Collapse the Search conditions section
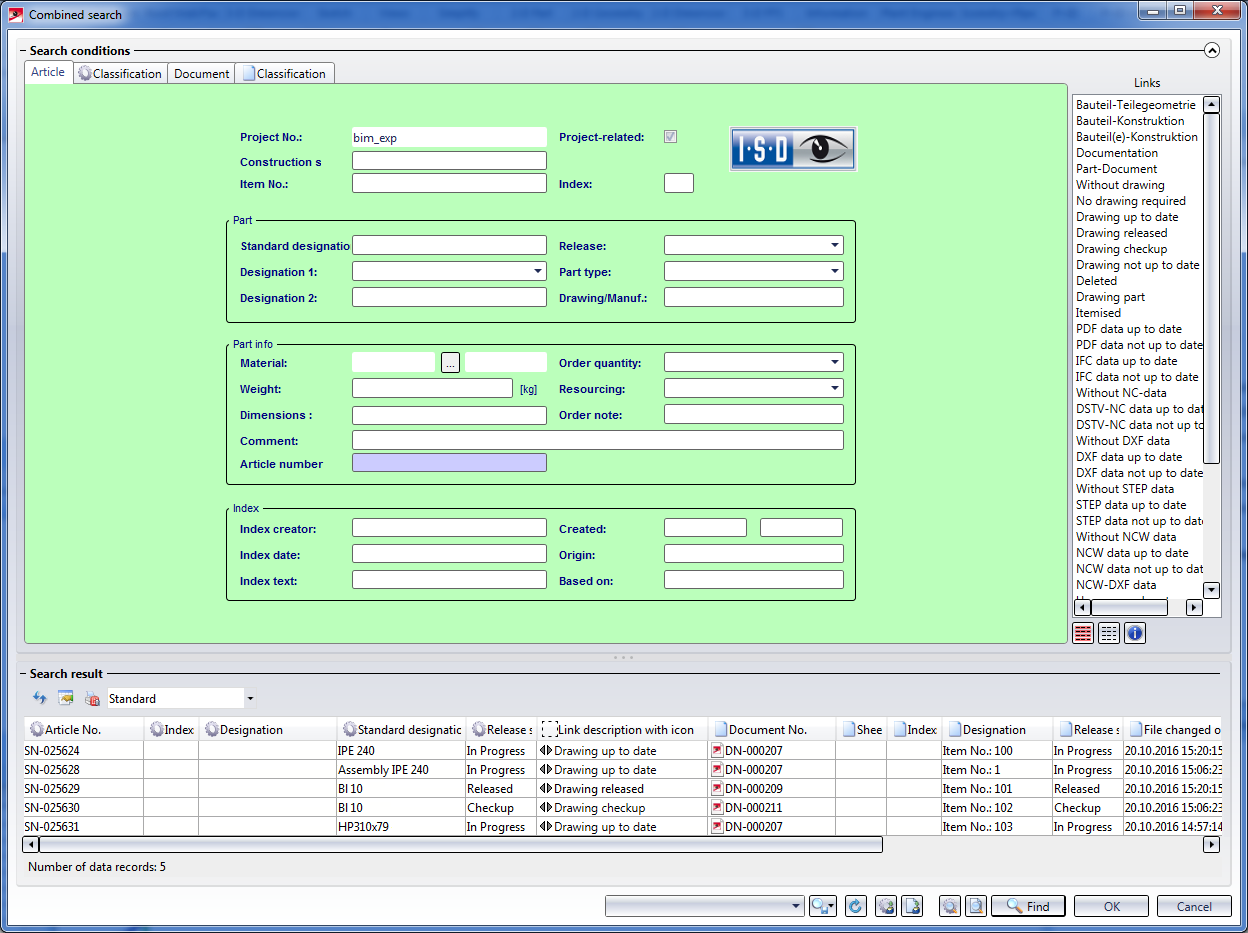Screen dimensions: 1248x933 pyautogui.click(x=1212, y=50)
